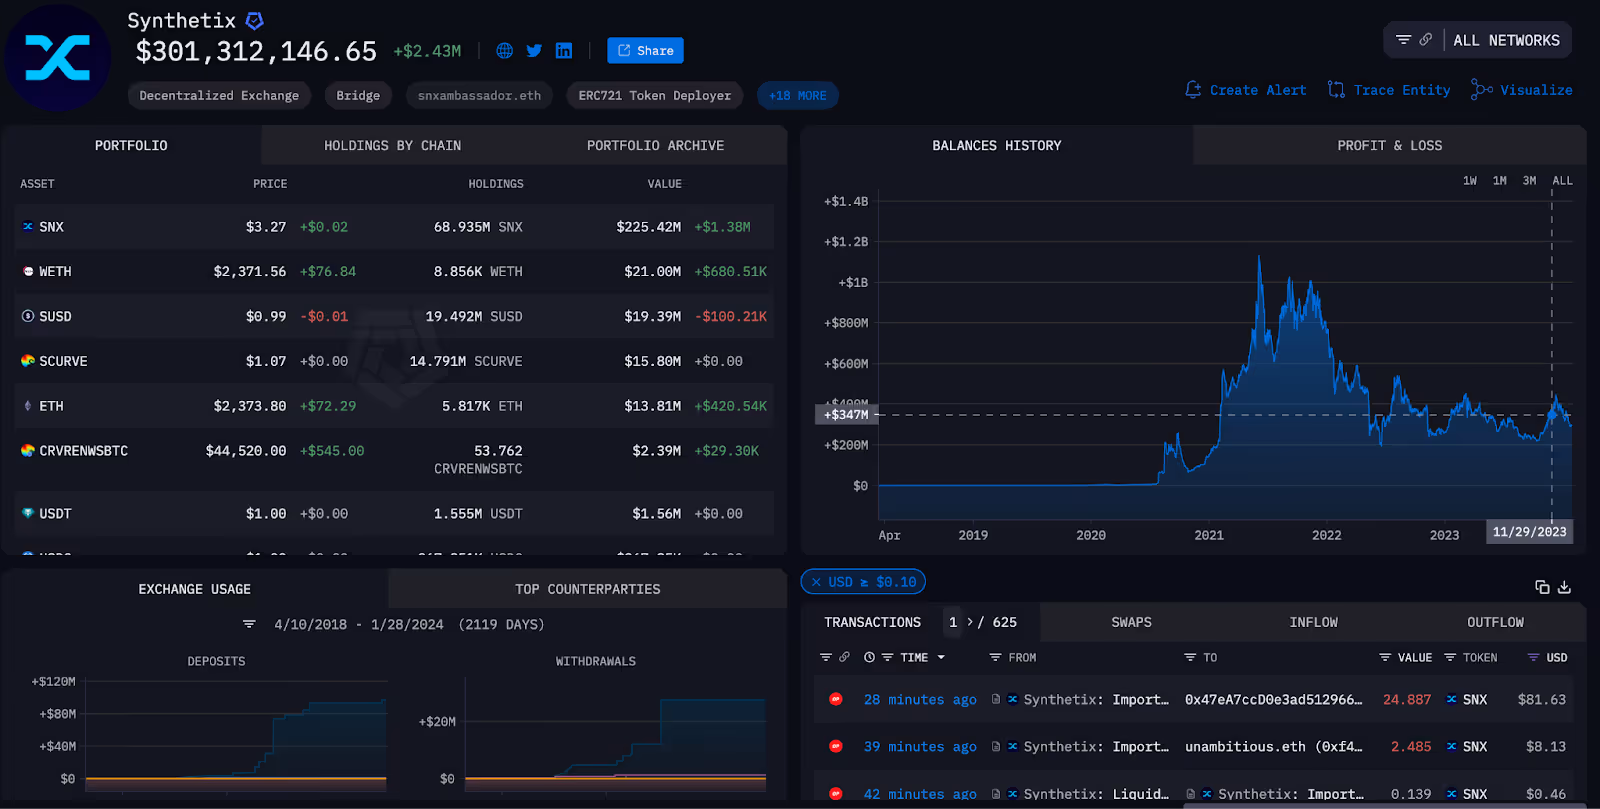Click the ERC721 Token Deployer tag
1600x809 pixels.
[654, 96]
